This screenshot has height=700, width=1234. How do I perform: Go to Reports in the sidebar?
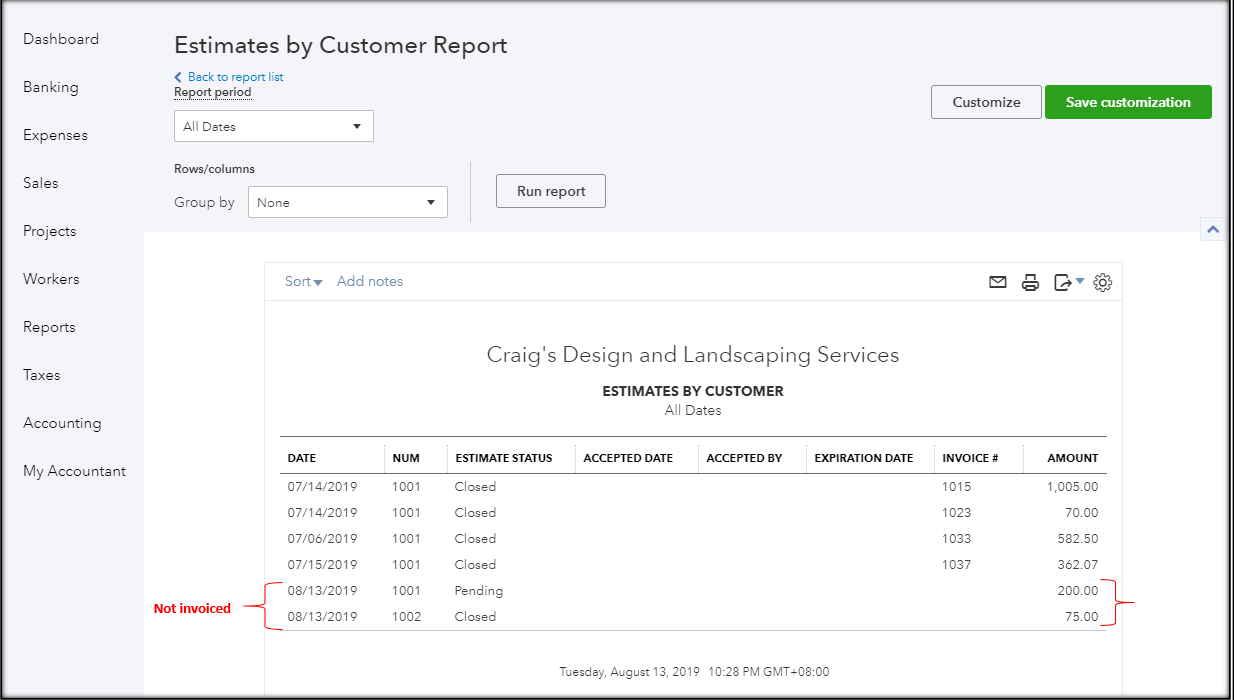tap(49, 327)
